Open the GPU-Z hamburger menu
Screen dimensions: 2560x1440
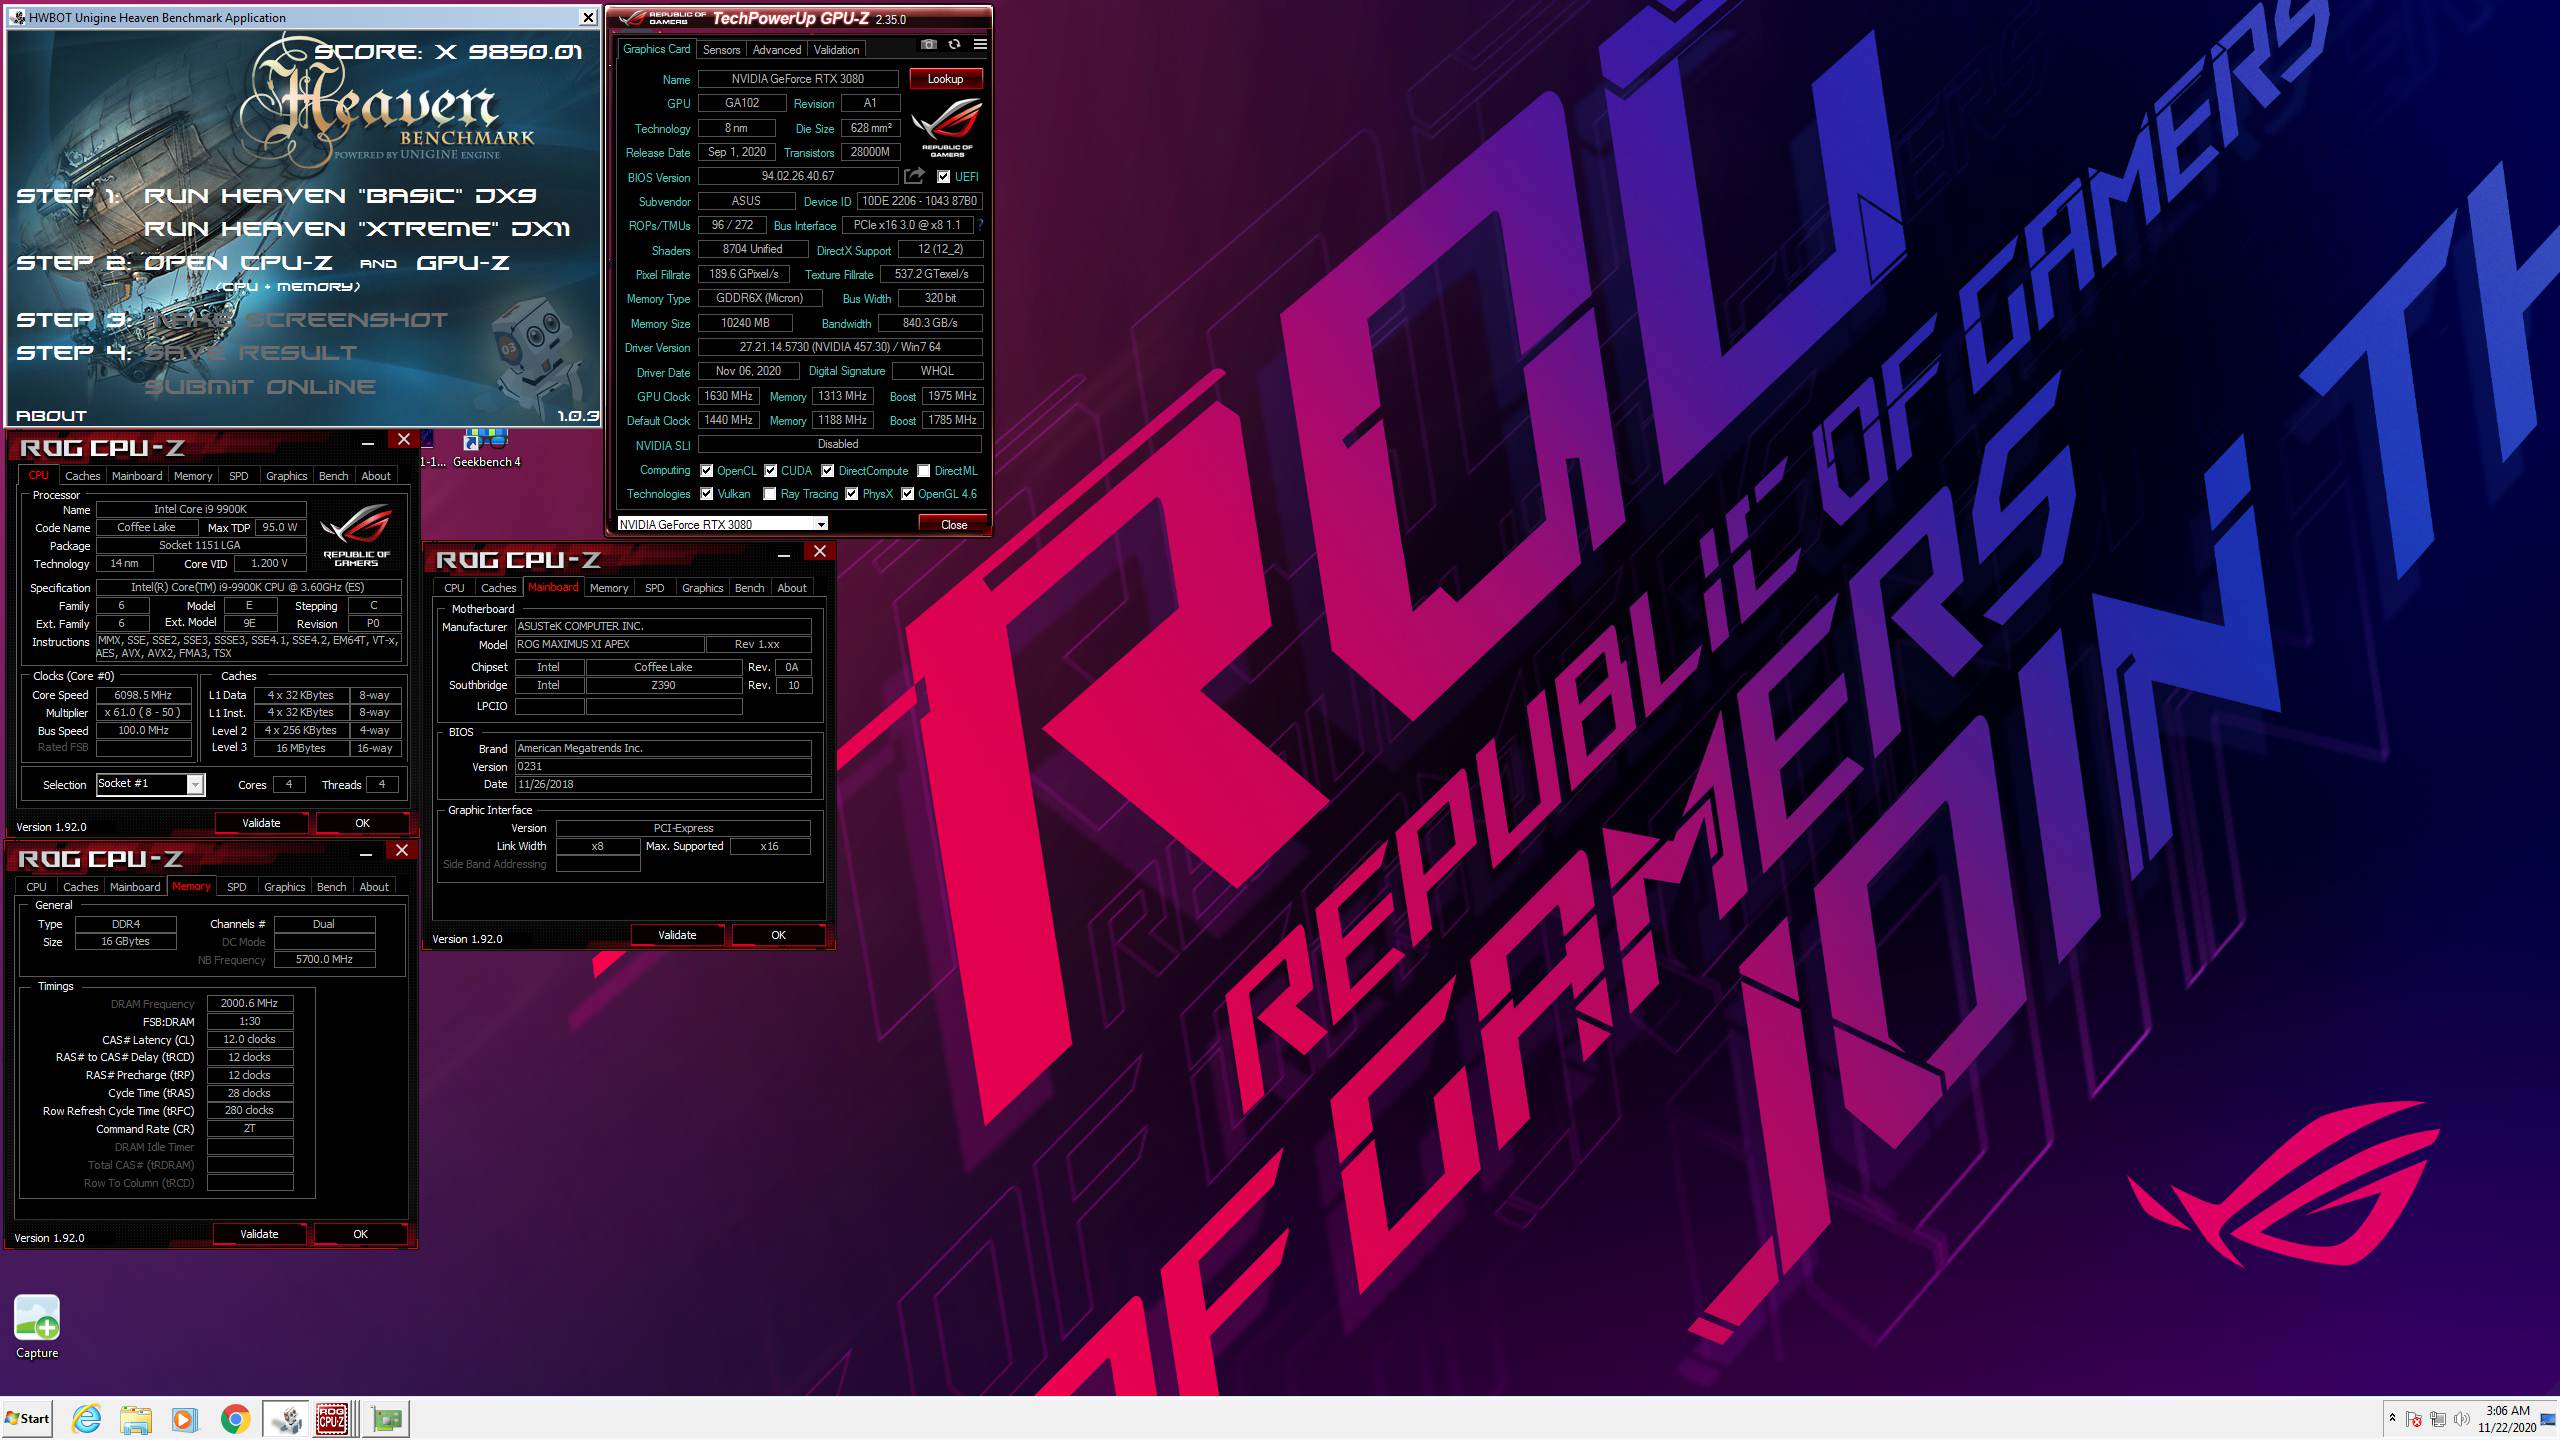click(x=980, y=45)
